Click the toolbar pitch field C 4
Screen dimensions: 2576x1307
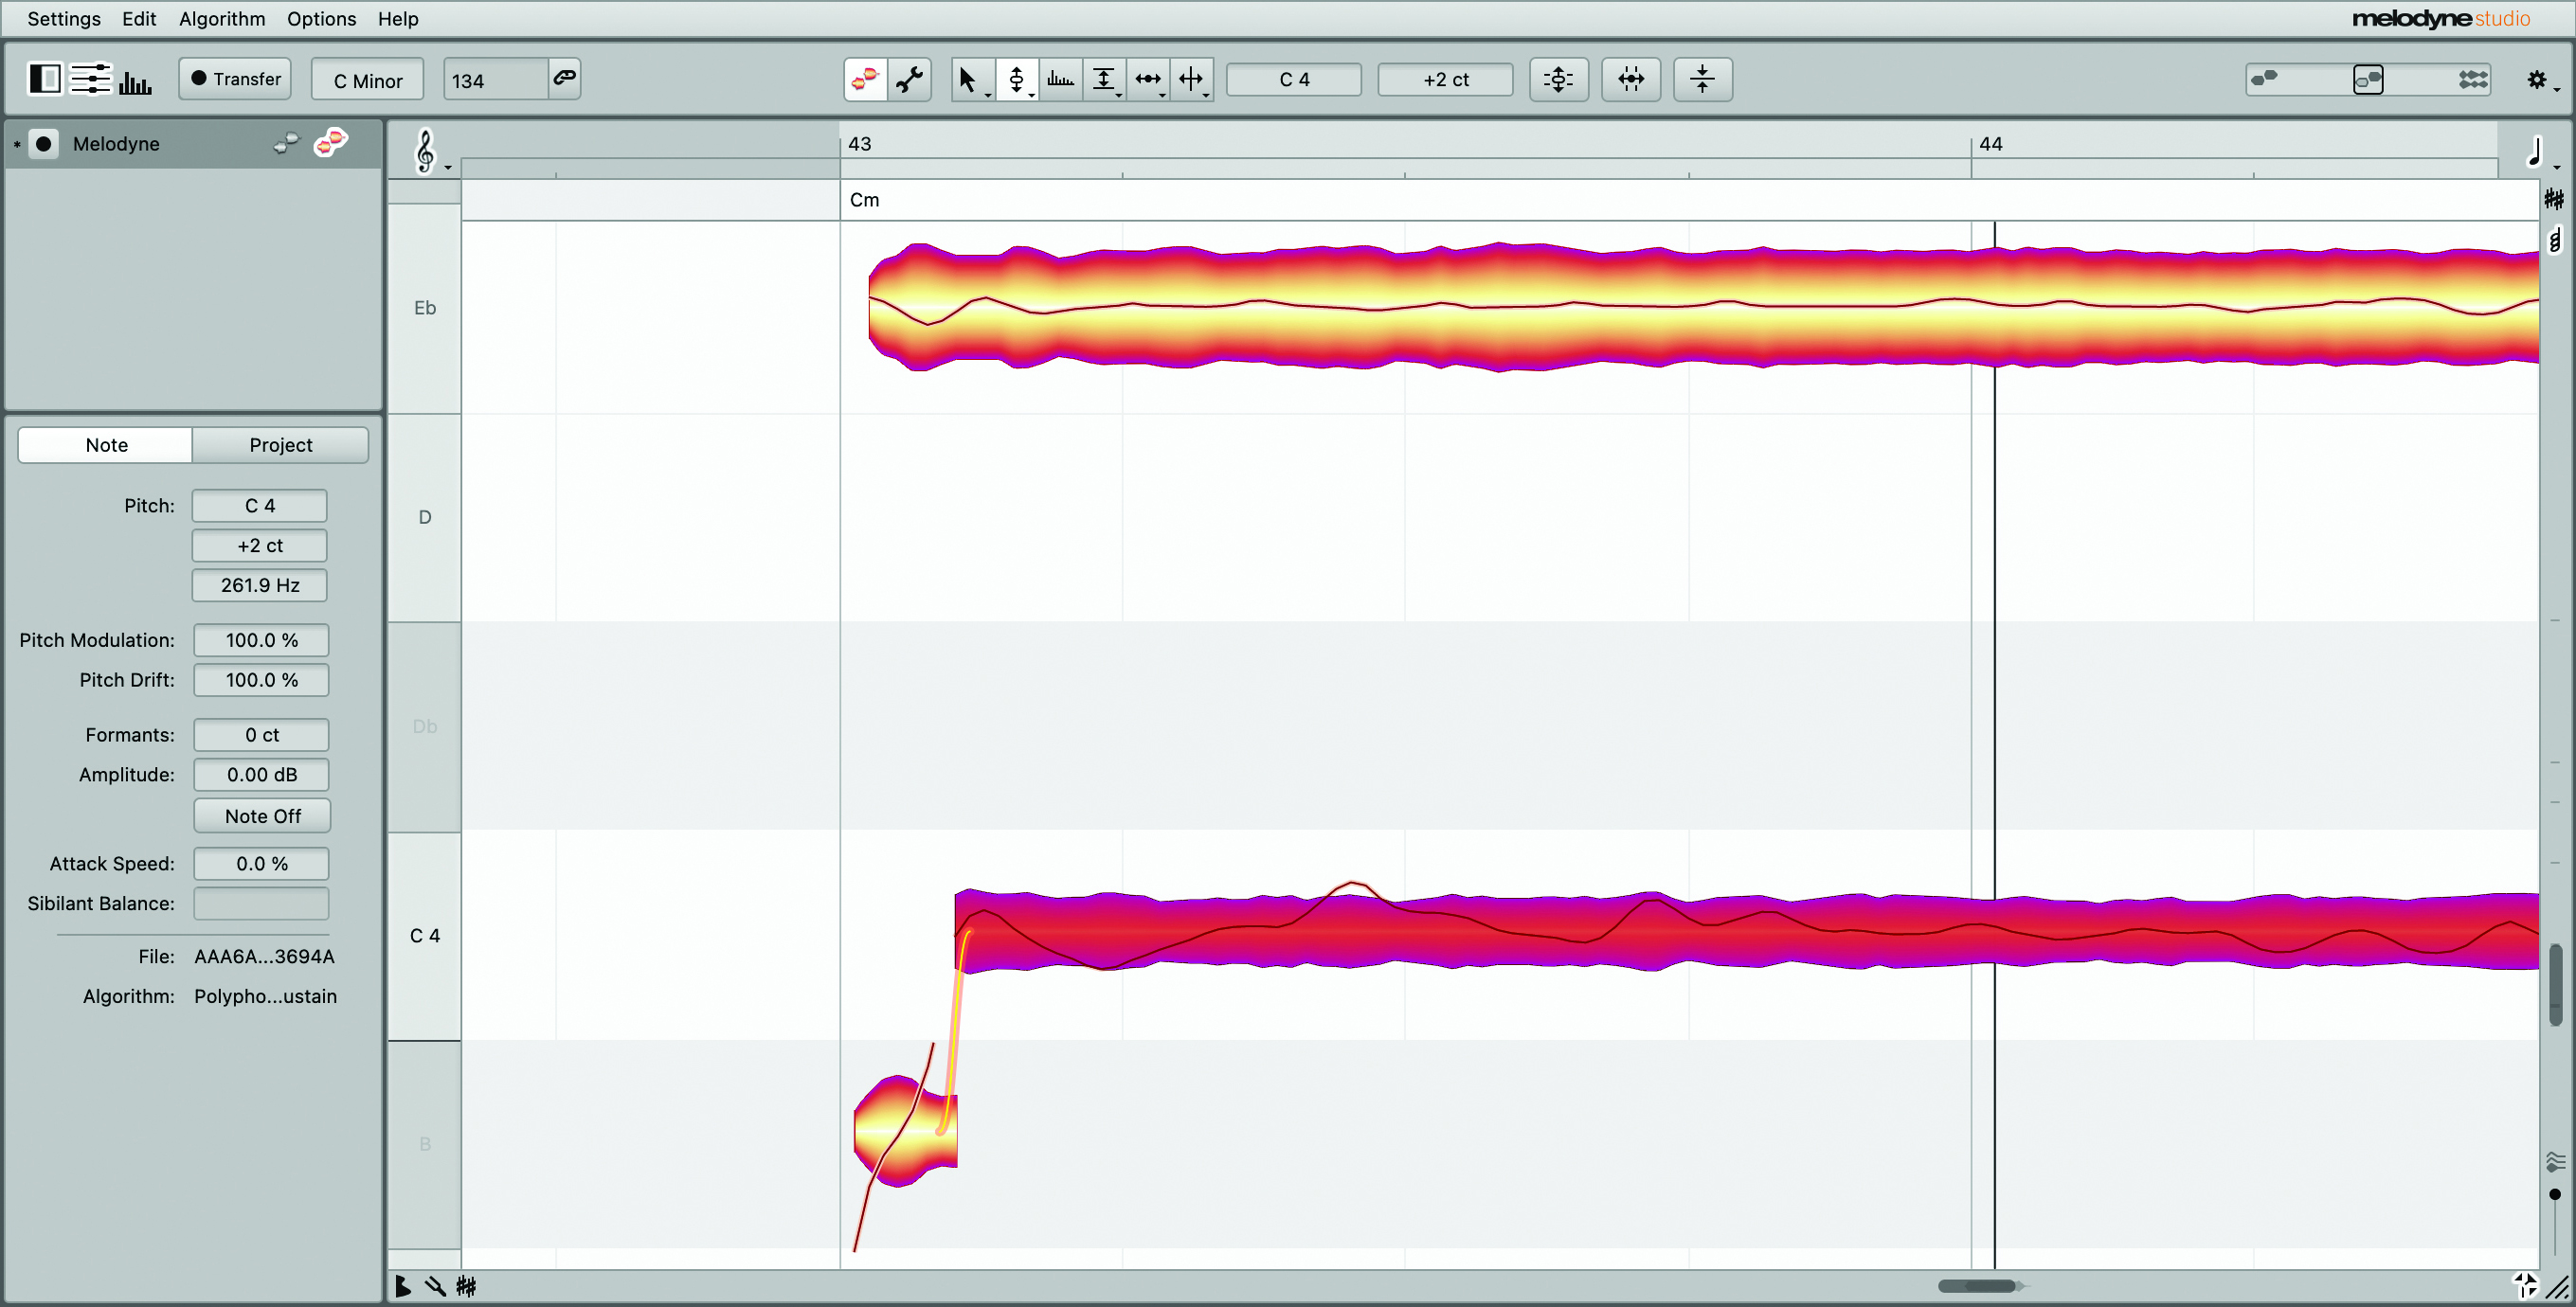(1294, 79)
